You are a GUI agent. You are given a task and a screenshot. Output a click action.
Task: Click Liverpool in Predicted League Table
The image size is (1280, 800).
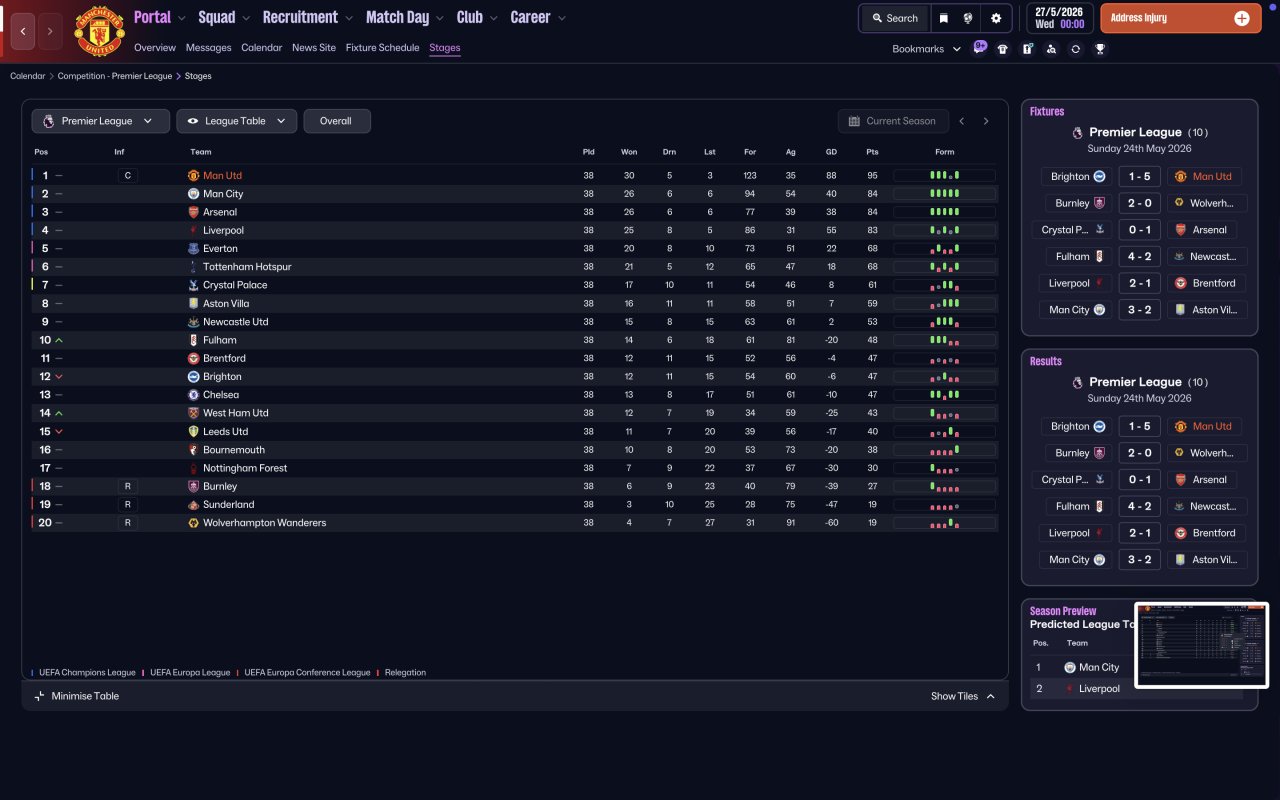(1099, 689)
